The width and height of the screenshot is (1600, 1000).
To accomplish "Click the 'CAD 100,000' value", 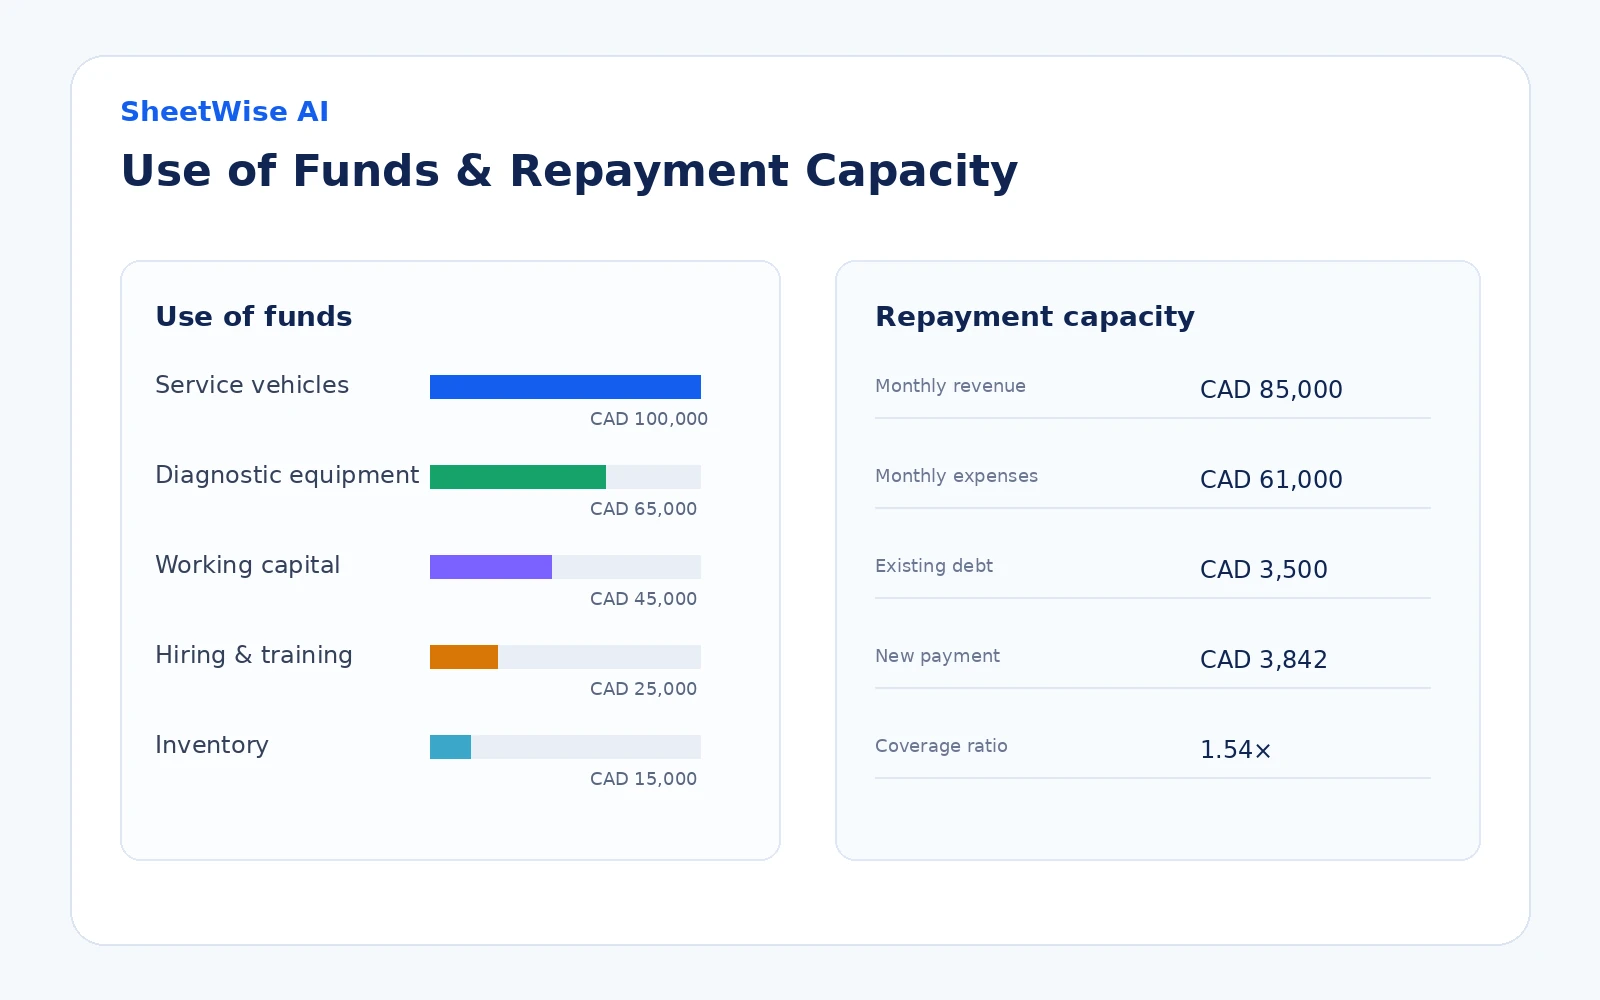I will pyautogui.click(x=648, y=419).
